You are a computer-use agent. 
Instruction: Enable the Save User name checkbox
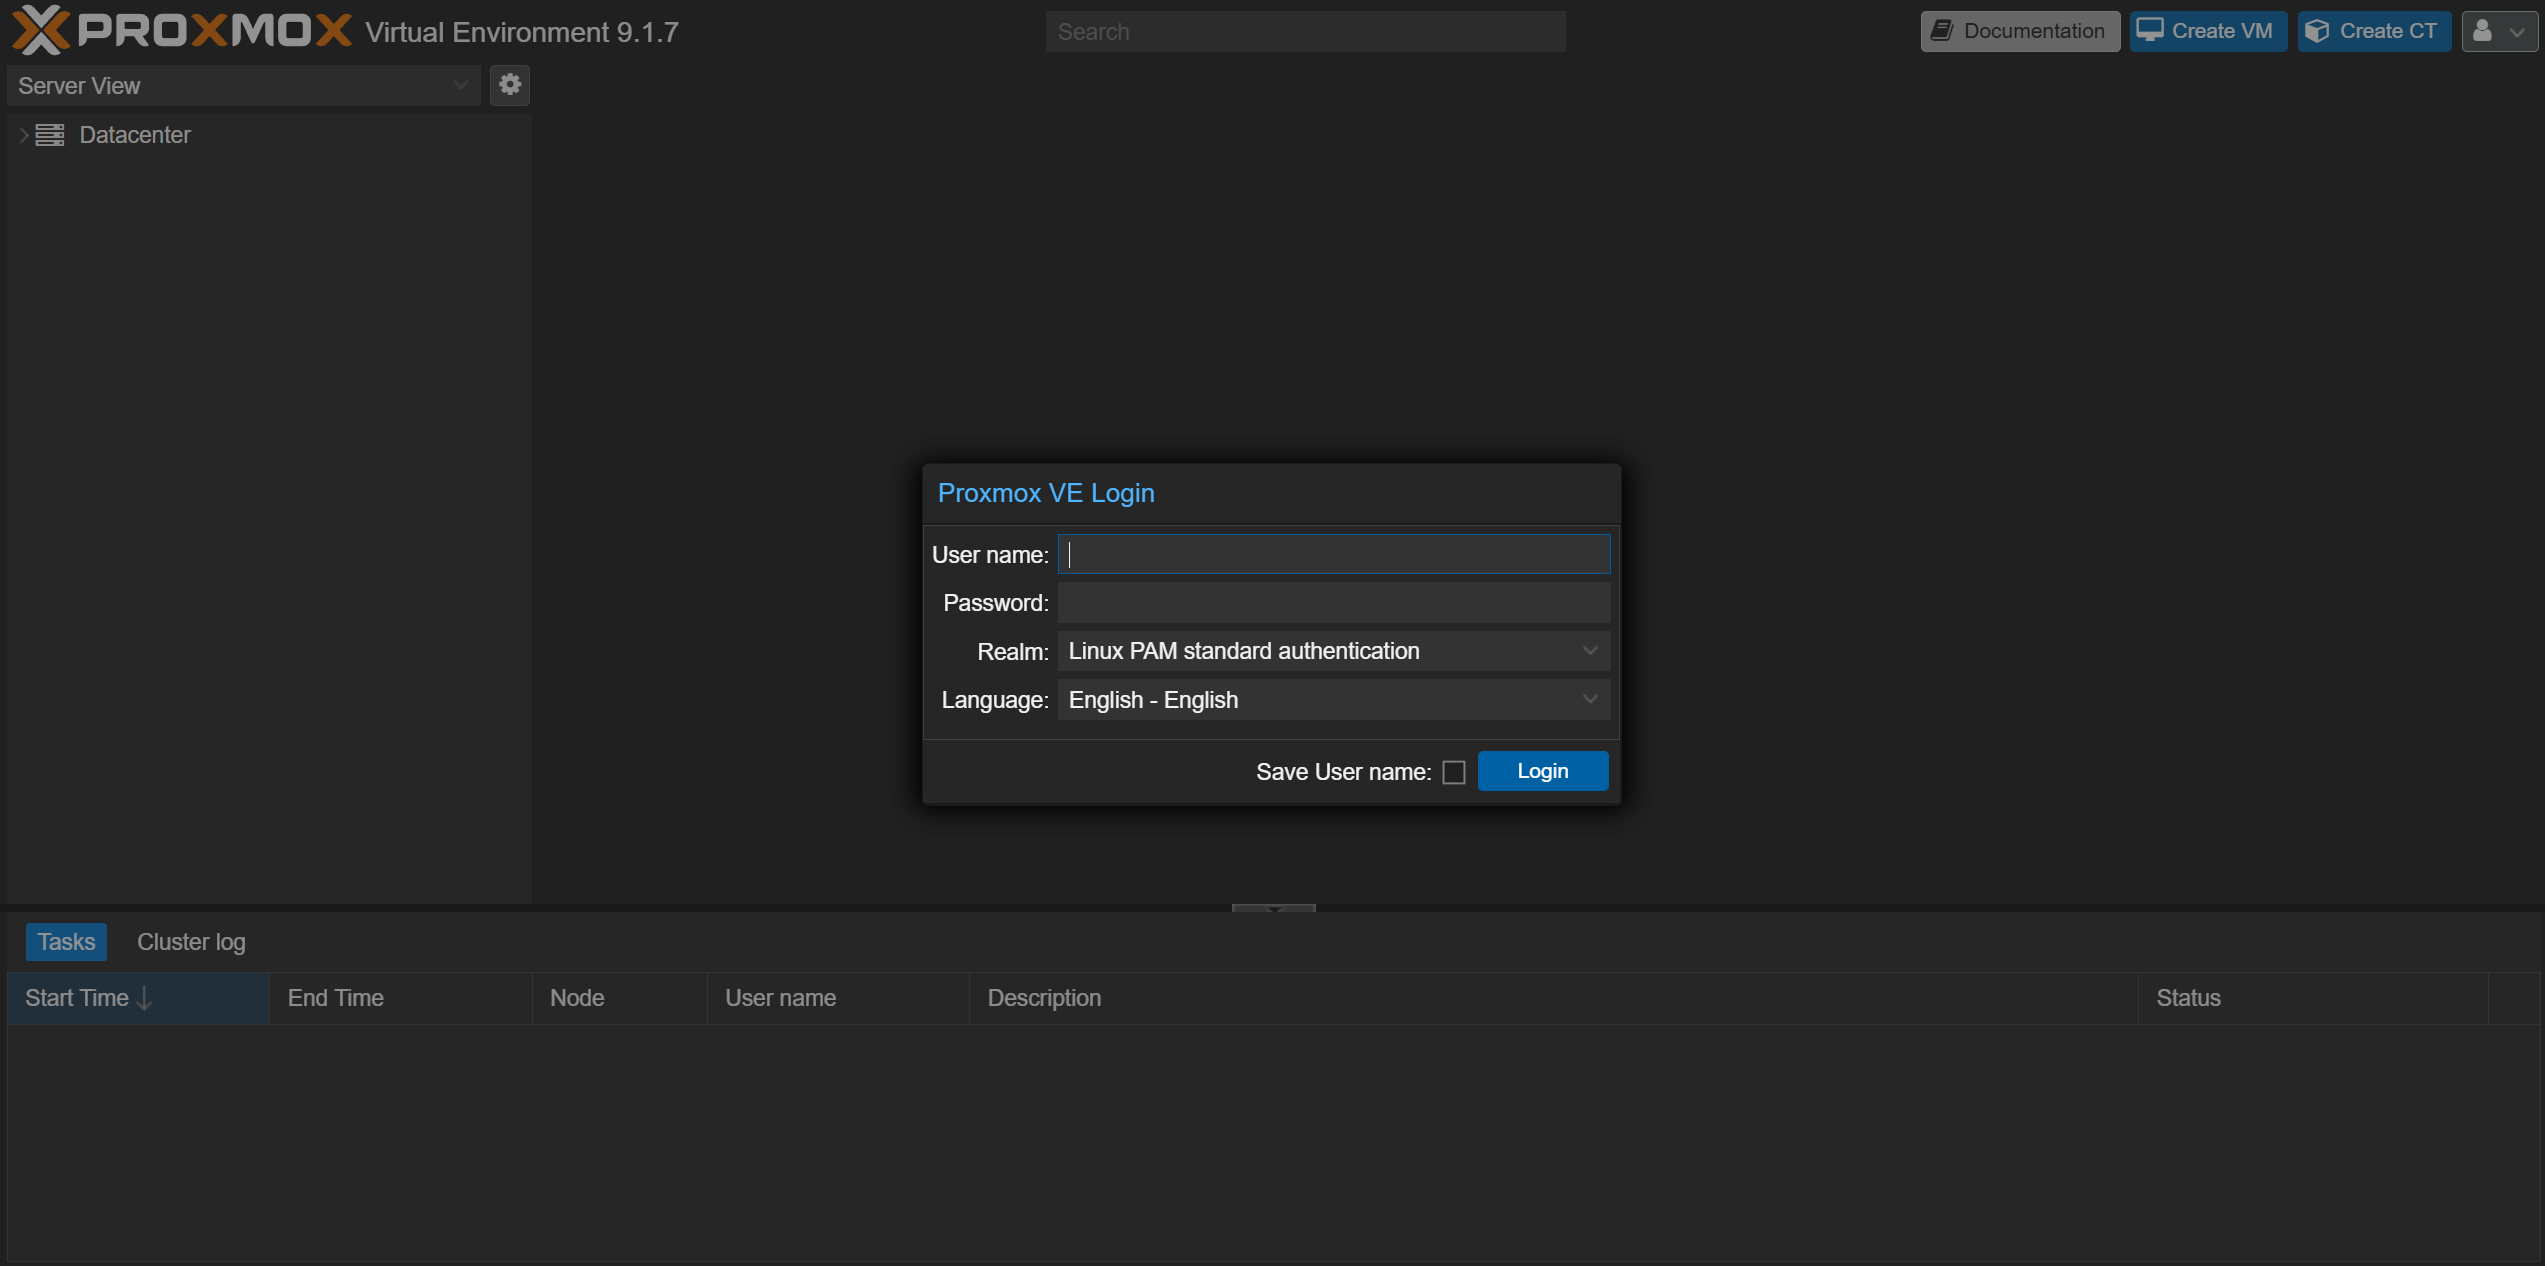(1454, 772)
